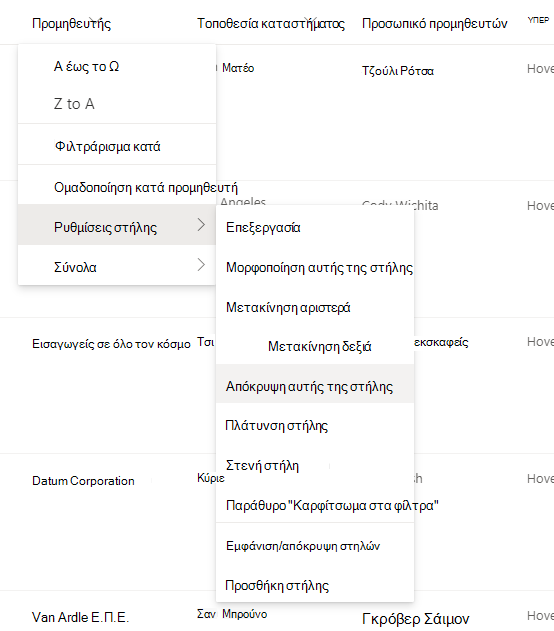Image resolution: width=554 pixels, height=631 pixels.
Task: Open the Προμηθευτής column header dropdown
Action: click(71, 23)
